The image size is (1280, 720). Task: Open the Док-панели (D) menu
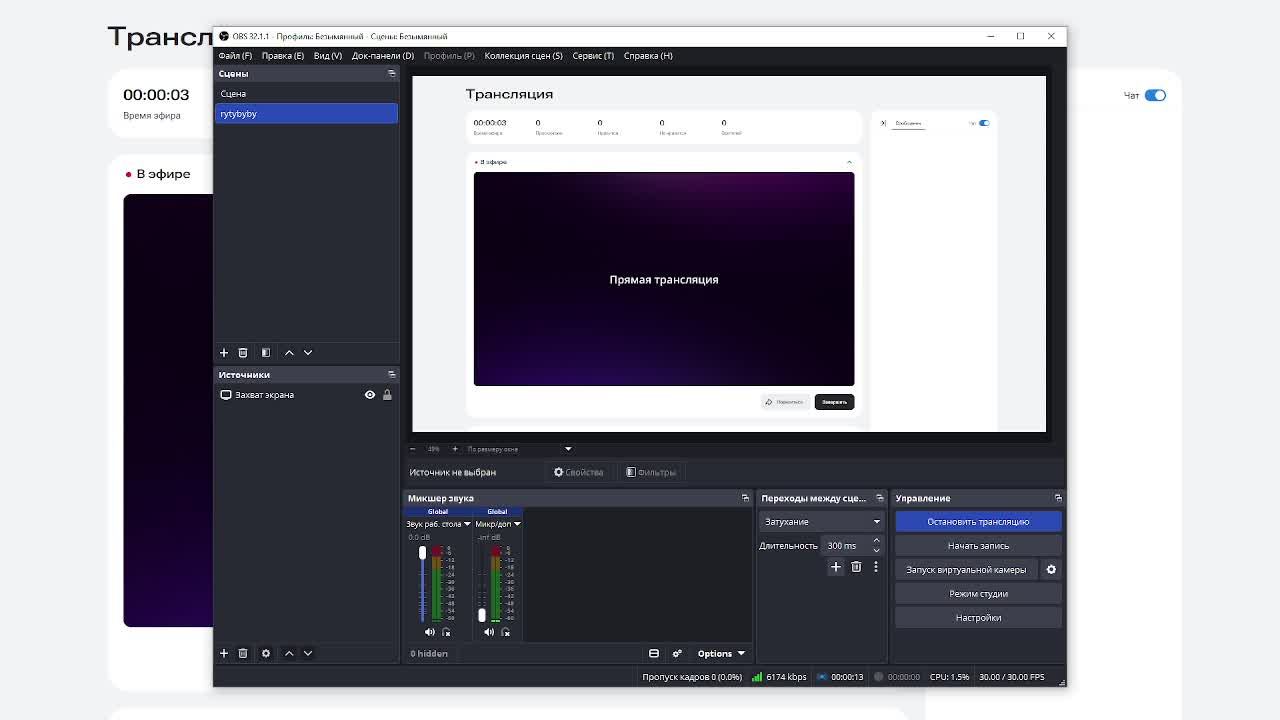[x=383, y=56]
